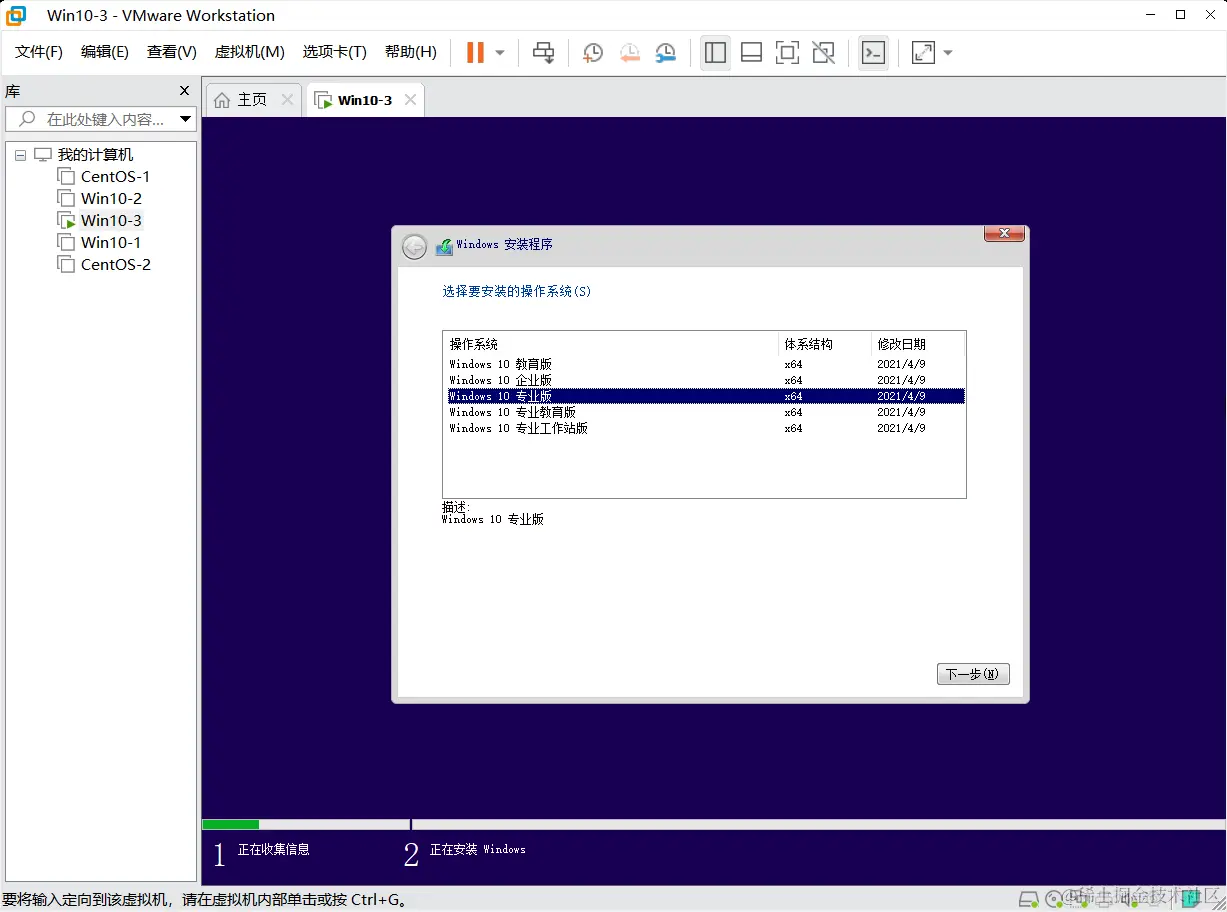Click the 体系结构 column header
Image resolution: width=1227 pixels, height=912 pixels.
point(825,344)
